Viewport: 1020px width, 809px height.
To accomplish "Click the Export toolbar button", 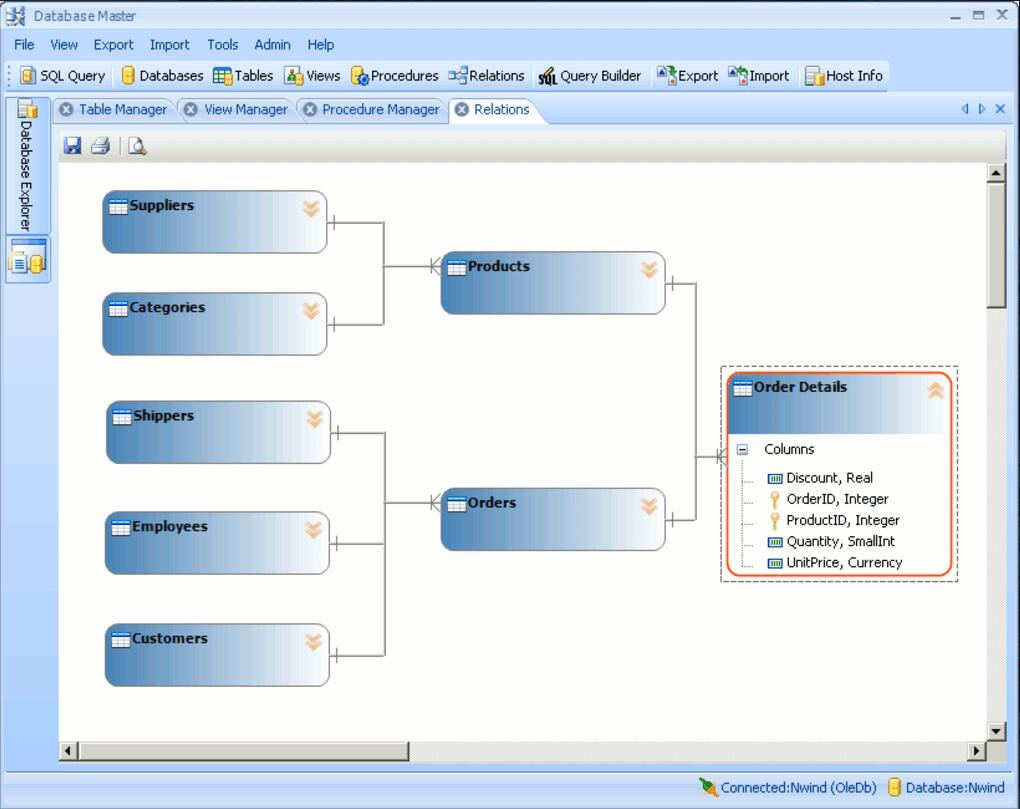I will [x=688, y=76].
